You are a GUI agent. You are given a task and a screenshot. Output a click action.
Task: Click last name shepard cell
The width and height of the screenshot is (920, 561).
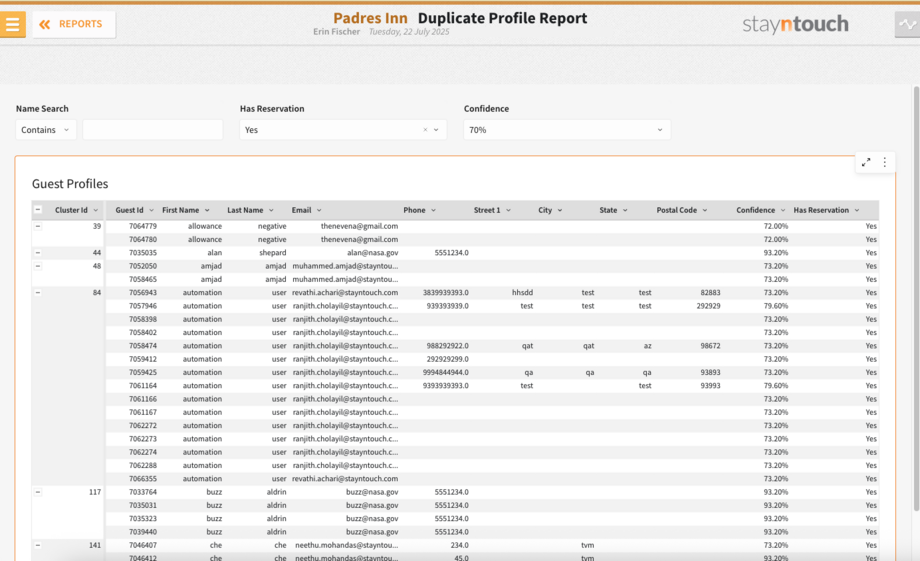[273, 253]
